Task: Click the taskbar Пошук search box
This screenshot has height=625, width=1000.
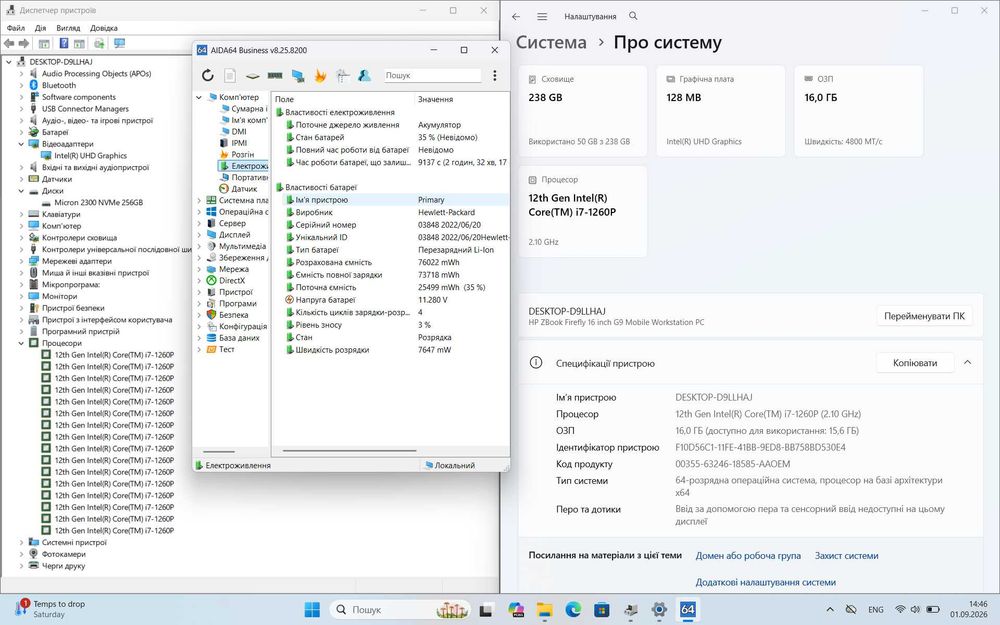Action: coord(401,610)
